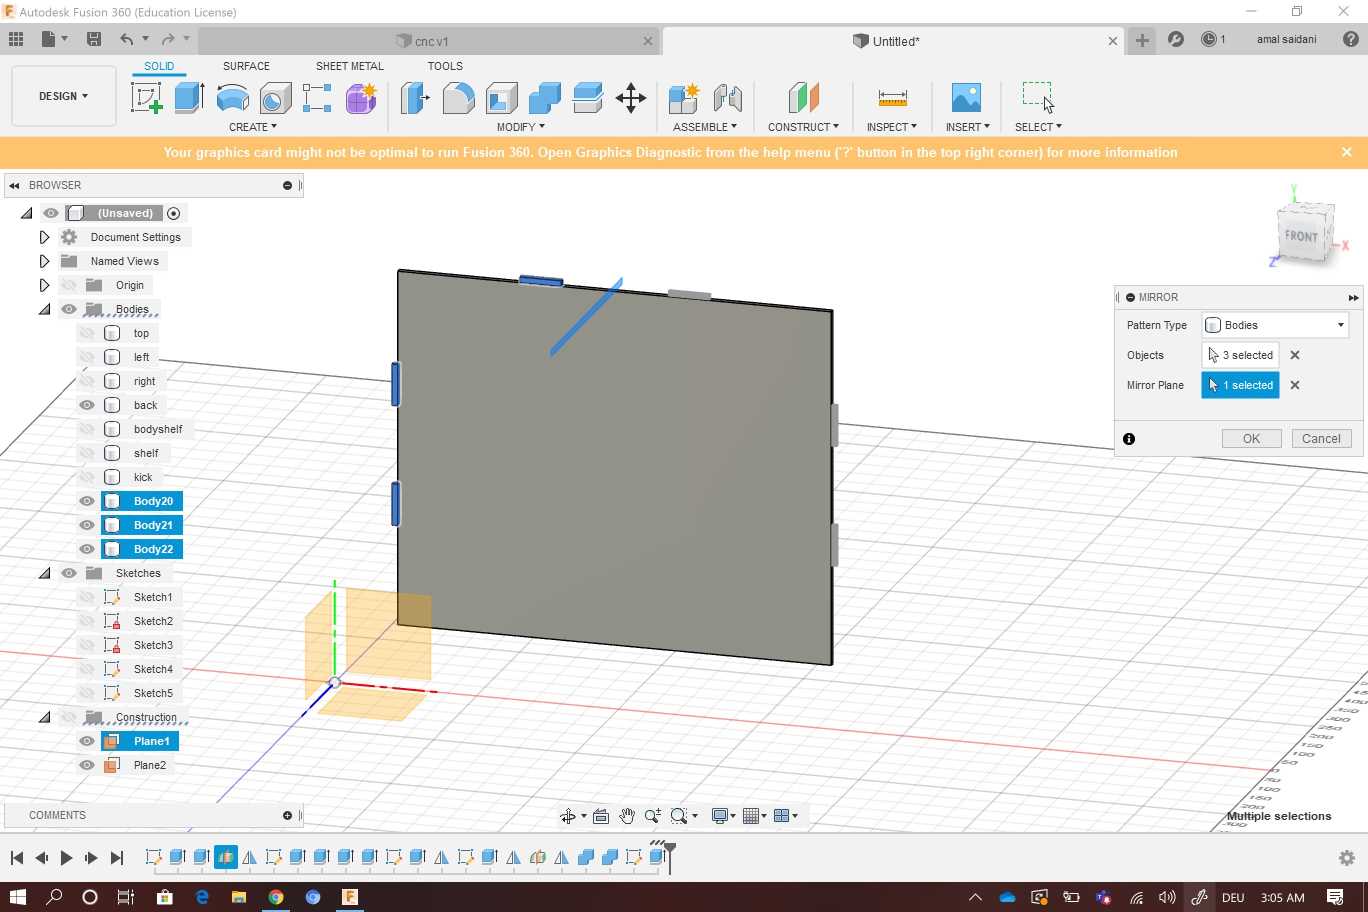Select the Joint tool in Assemble
Viewport: 1368px width, 912px height.
coord(728,98)
